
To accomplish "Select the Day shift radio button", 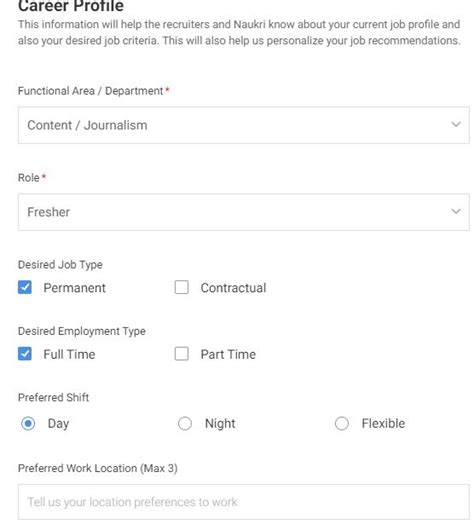I will click(x=28, y=423).
